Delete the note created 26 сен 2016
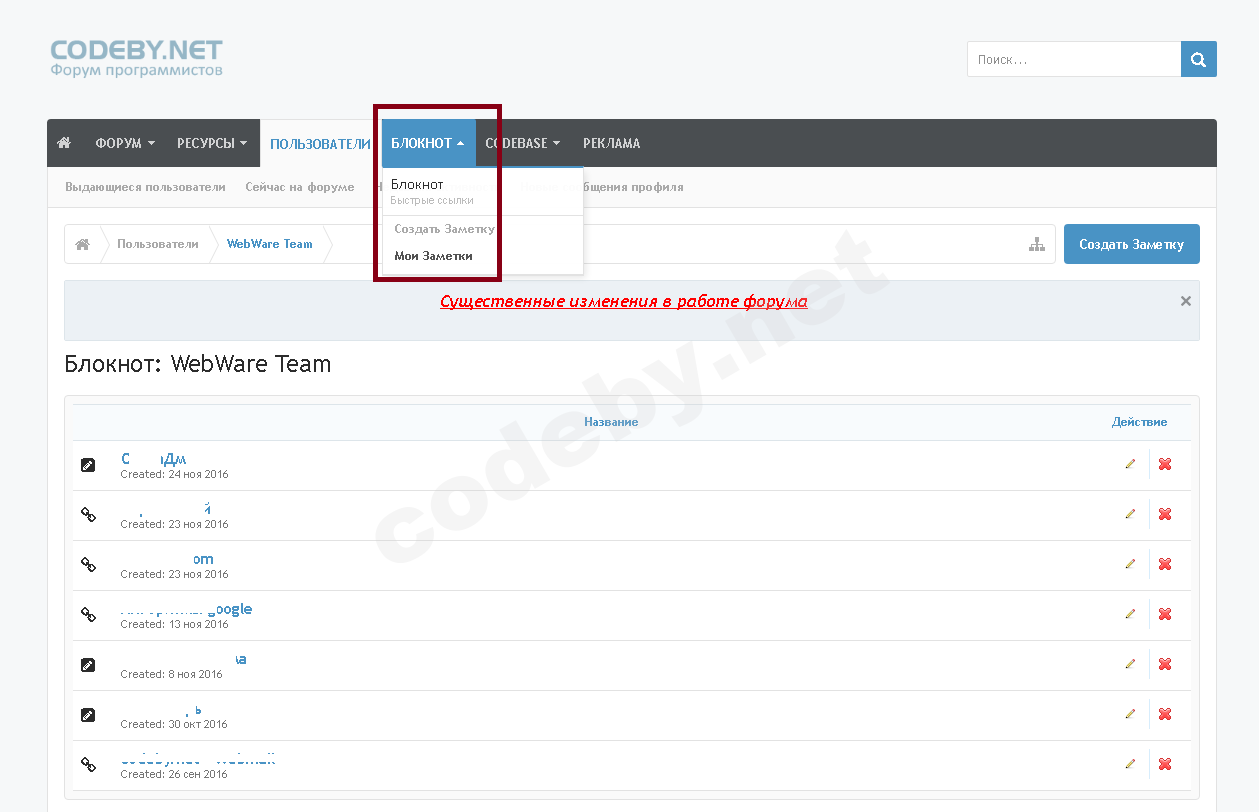 (1165, 764)
